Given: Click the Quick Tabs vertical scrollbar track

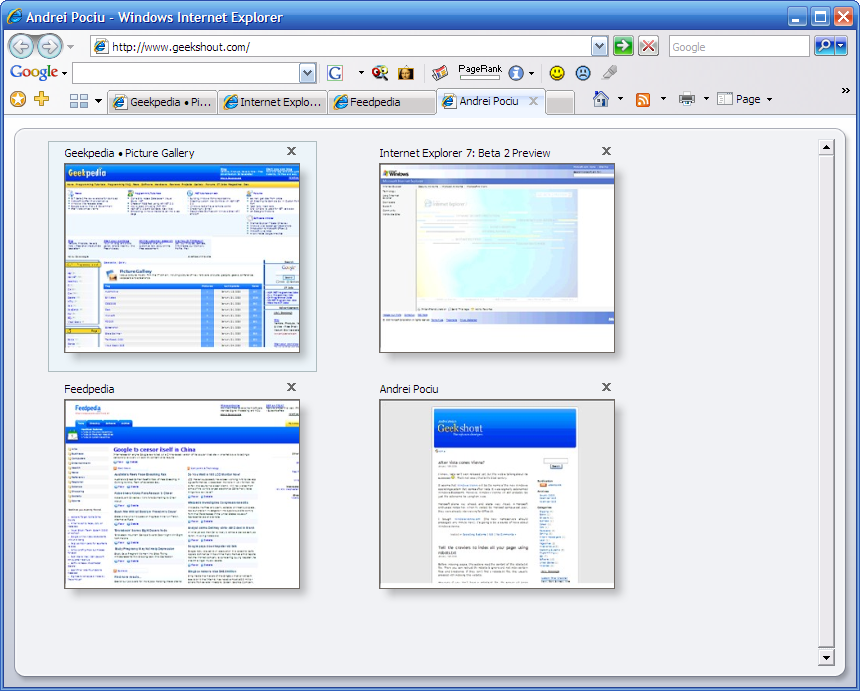Looking at the screenshot, I should (826, 402).
